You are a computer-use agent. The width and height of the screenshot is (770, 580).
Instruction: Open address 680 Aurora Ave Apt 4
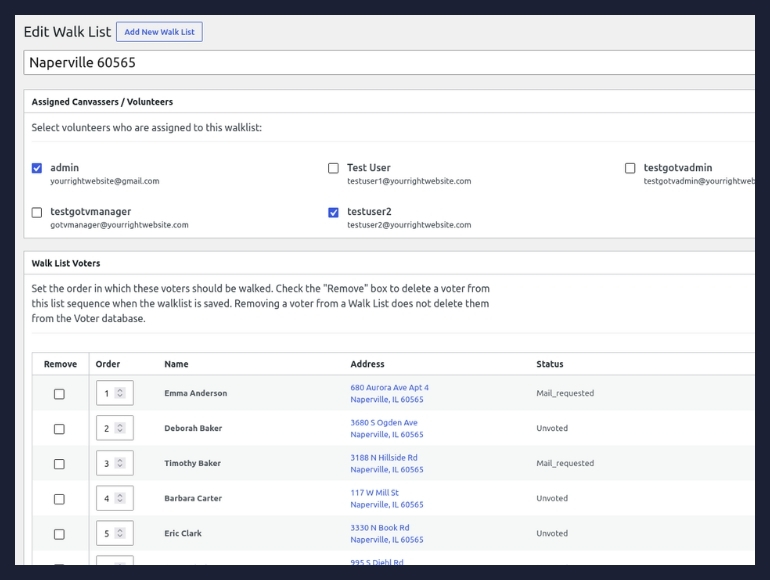click(389, 387)
